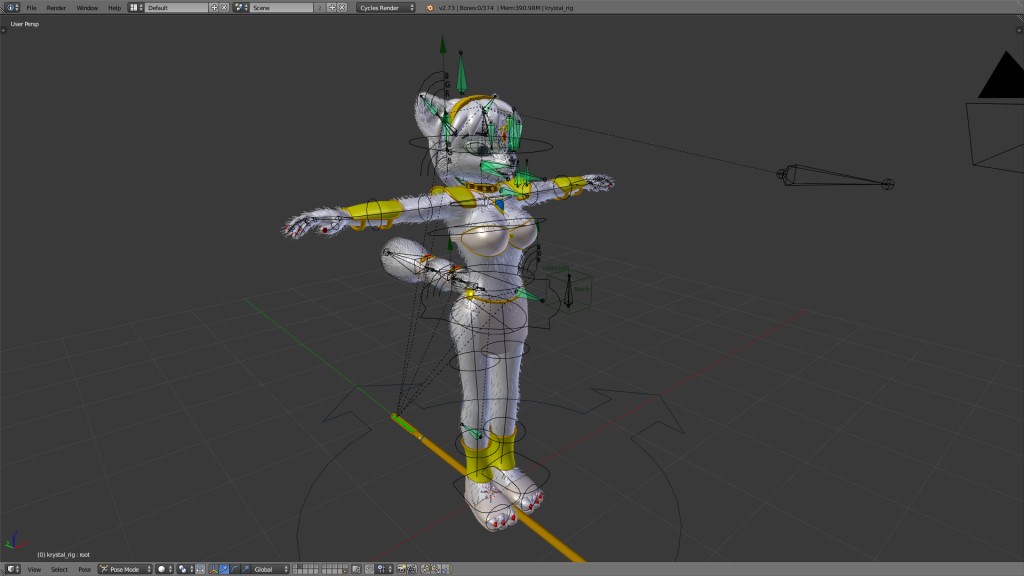Open the pivot point selector icon
1024x576 pixels.
(185, 569)
